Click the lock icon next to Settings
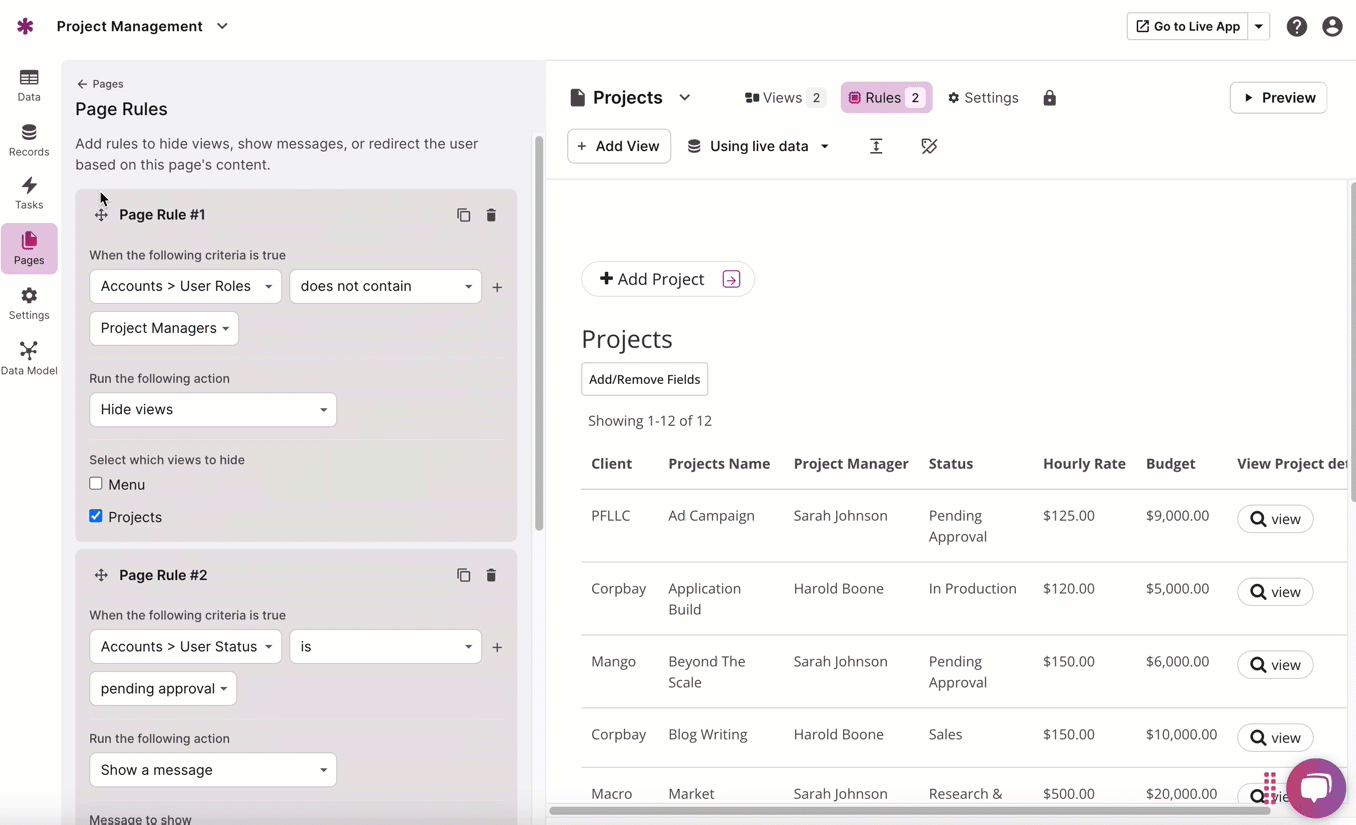The width and height of the screenshot is (1356, 825). (1049, 98)
